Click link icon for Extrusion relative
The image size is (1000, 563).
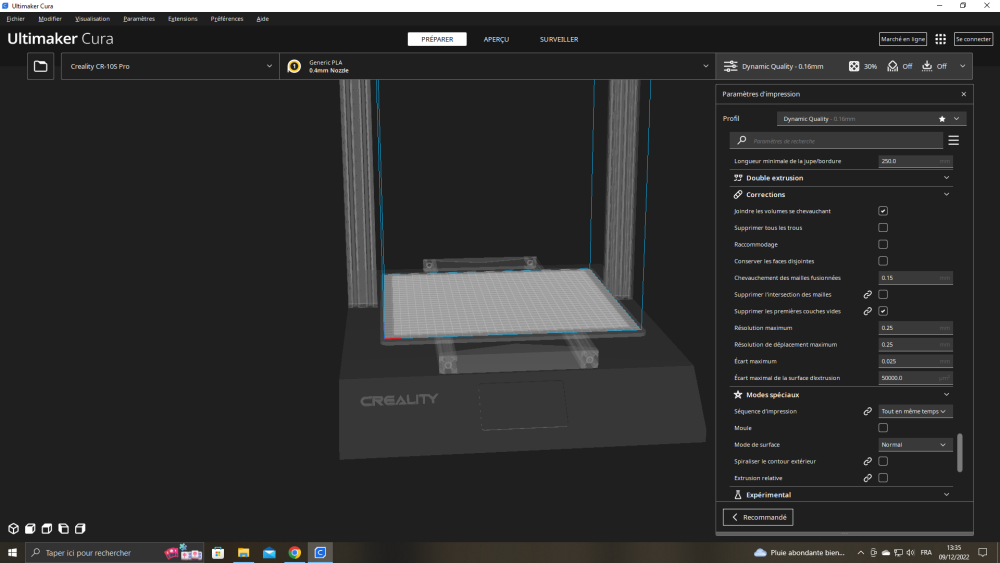pos(867,478)
